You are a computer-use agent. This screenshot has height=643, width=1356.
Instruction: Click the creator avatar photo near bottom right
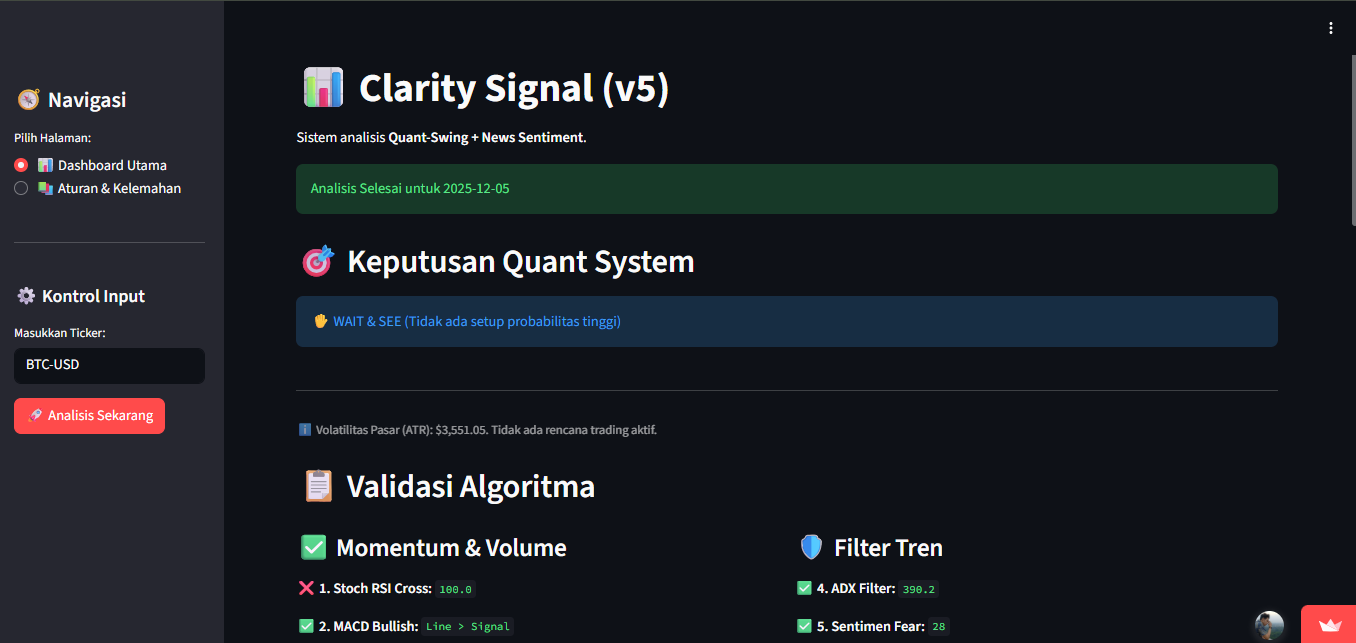[1268, 625]
